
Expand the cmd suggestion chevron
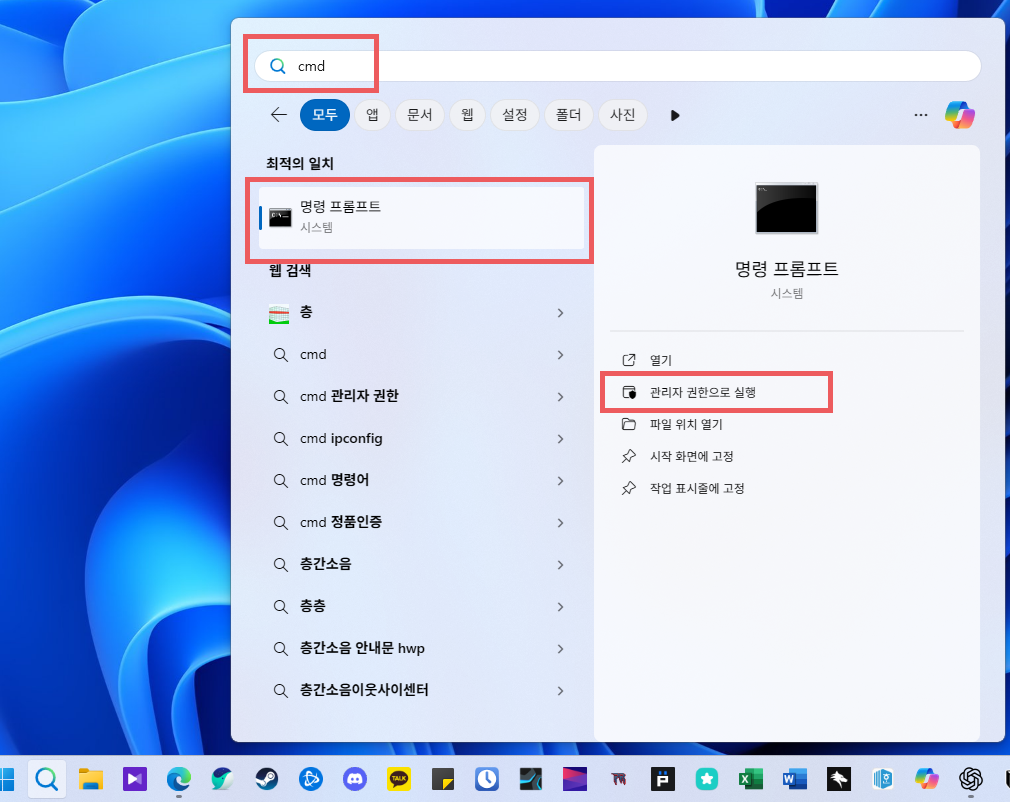(560, 355)
